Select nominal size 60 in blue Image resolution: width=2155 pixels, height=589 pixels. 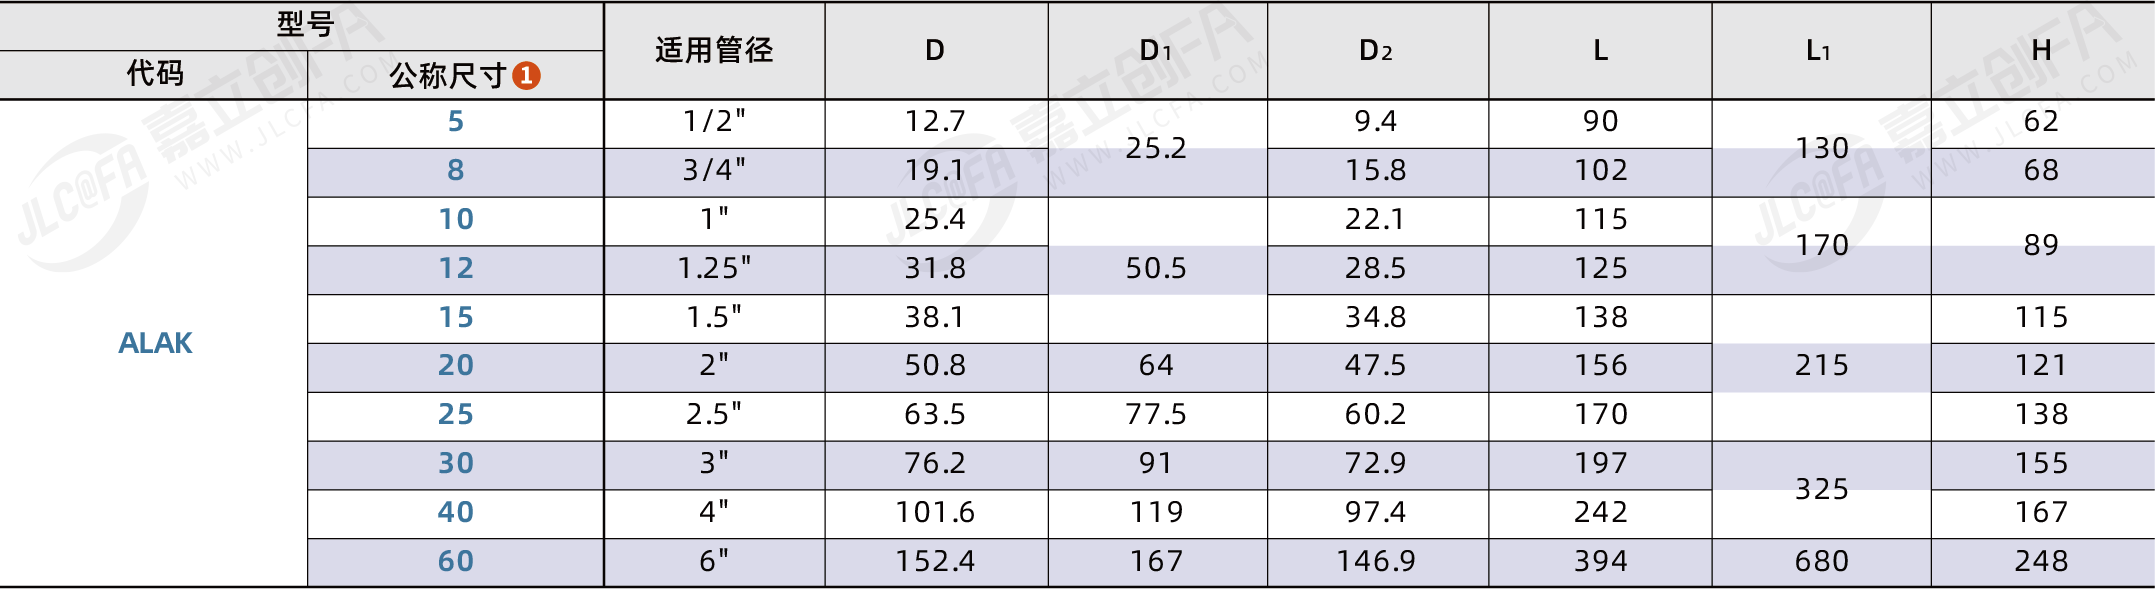point(456,562)
